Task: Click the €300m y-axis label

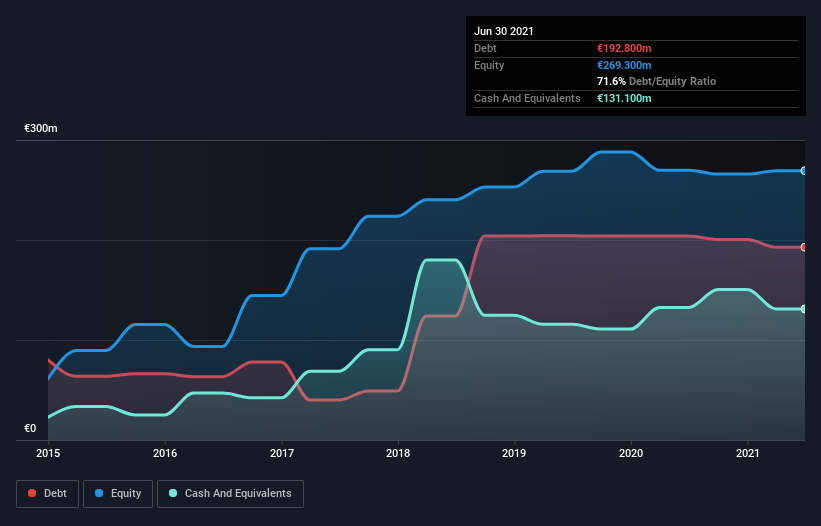Action: pyautogui.click(x=41, y=128)
